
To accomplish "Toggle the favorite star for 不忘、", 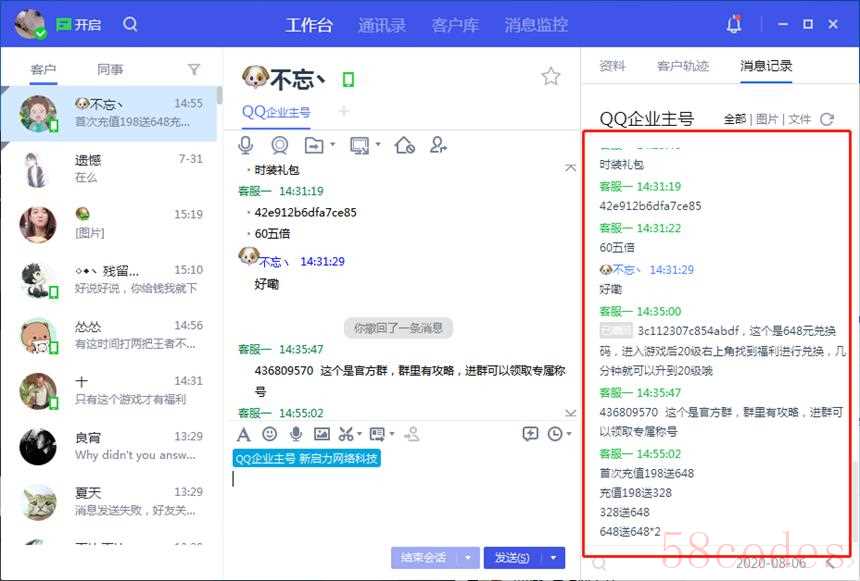I will (x=551, y=76).
